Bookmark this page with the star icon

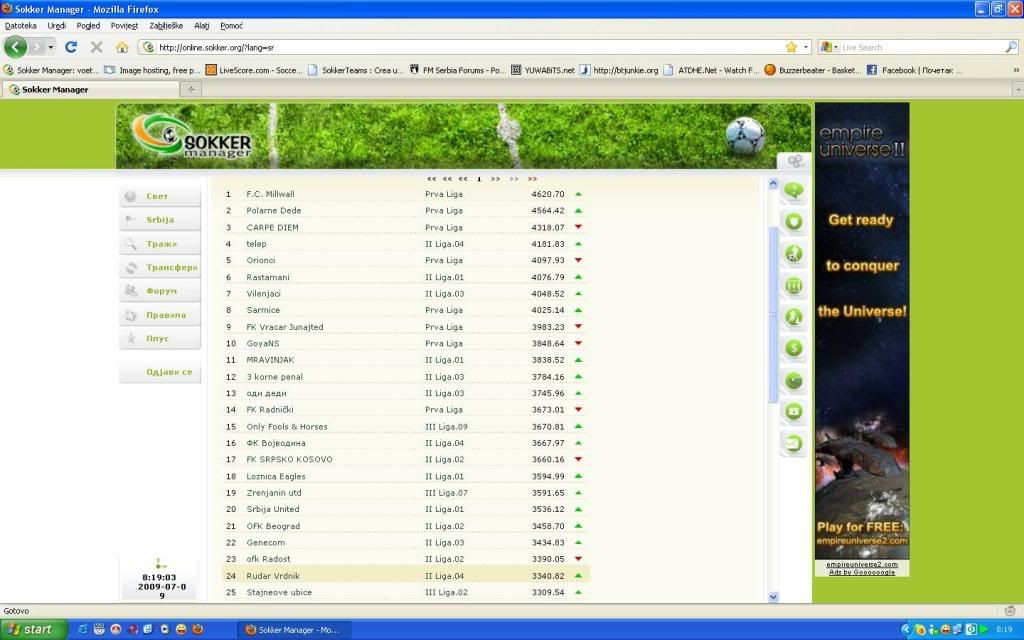(x=792, y=47)
